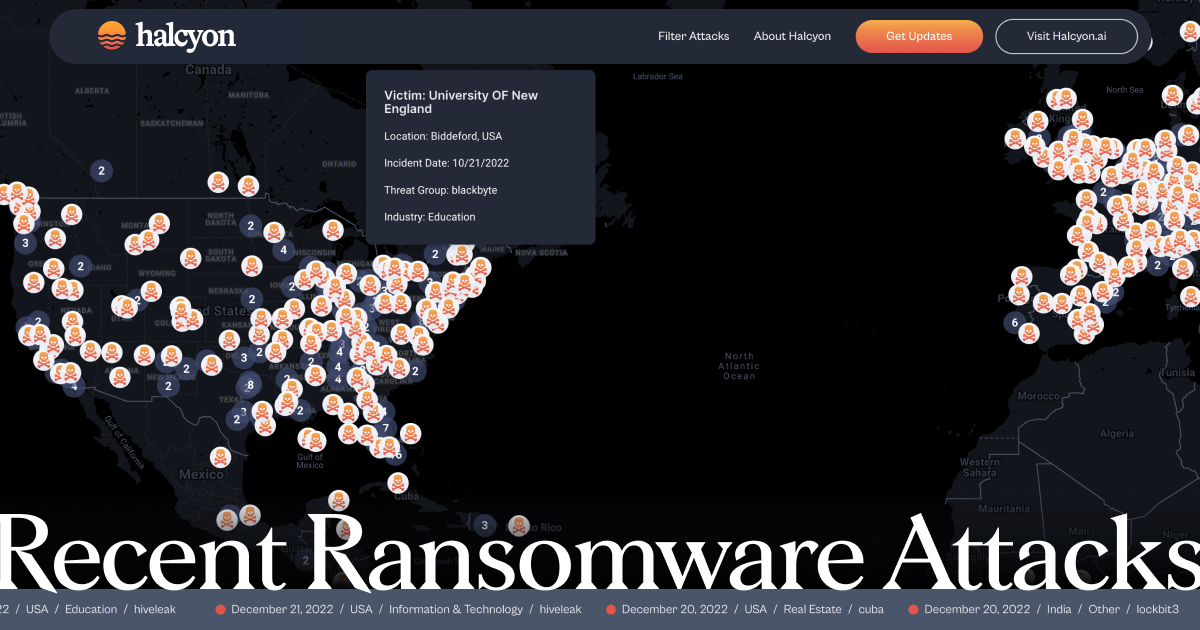Click the halcyon logo
The width and height of the screenshot is (1200, 630).
[167, 36]
